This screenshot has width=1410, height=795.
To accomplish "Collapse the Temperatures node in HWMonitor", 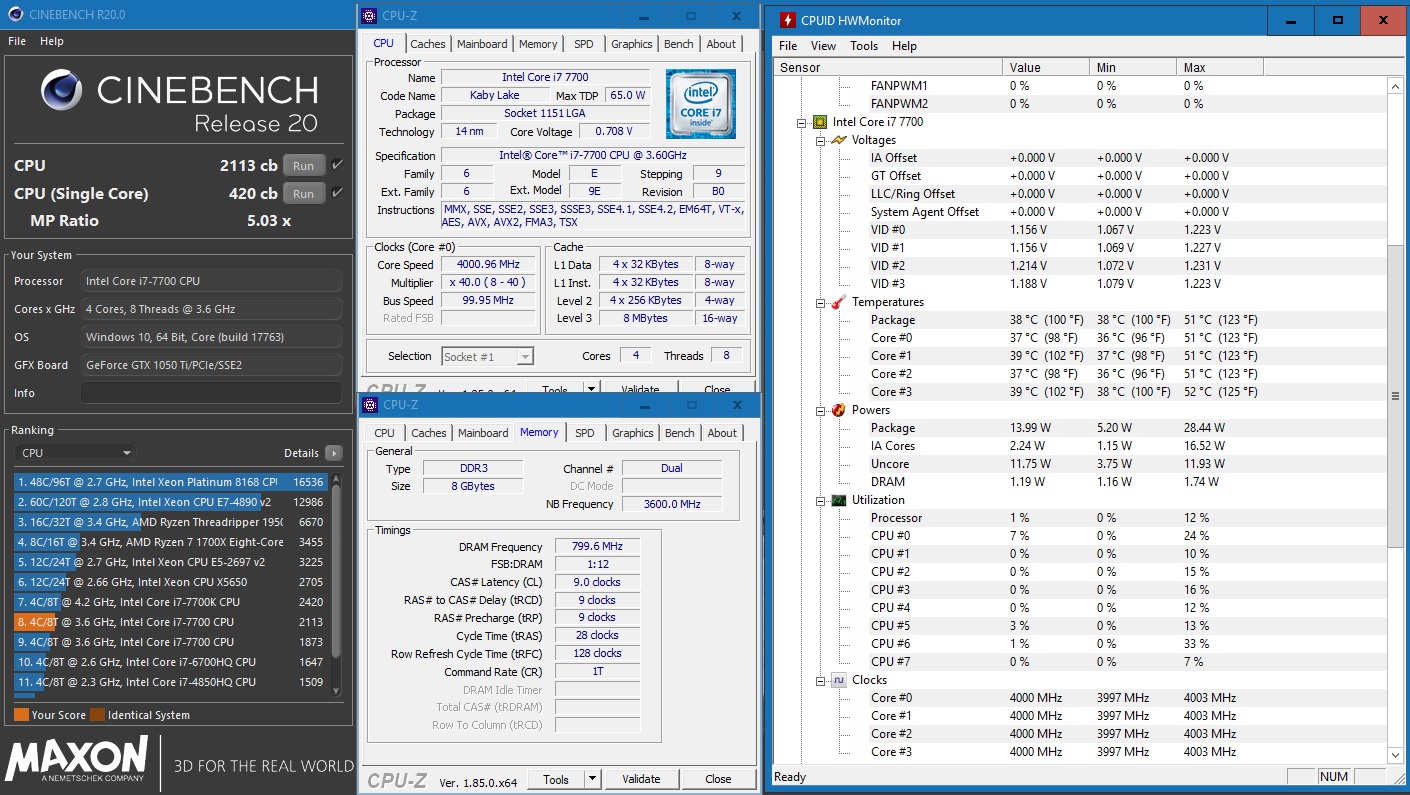I will [820, 303].
